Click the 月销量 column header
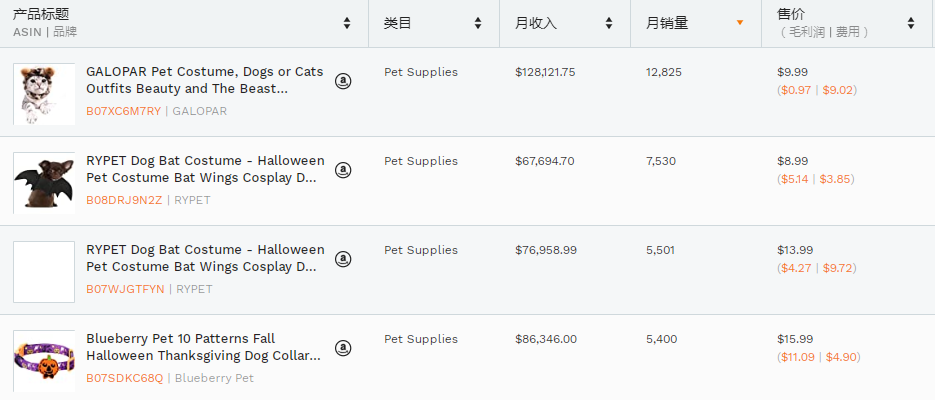The image size is (935, 400). (x=667, y=23)
